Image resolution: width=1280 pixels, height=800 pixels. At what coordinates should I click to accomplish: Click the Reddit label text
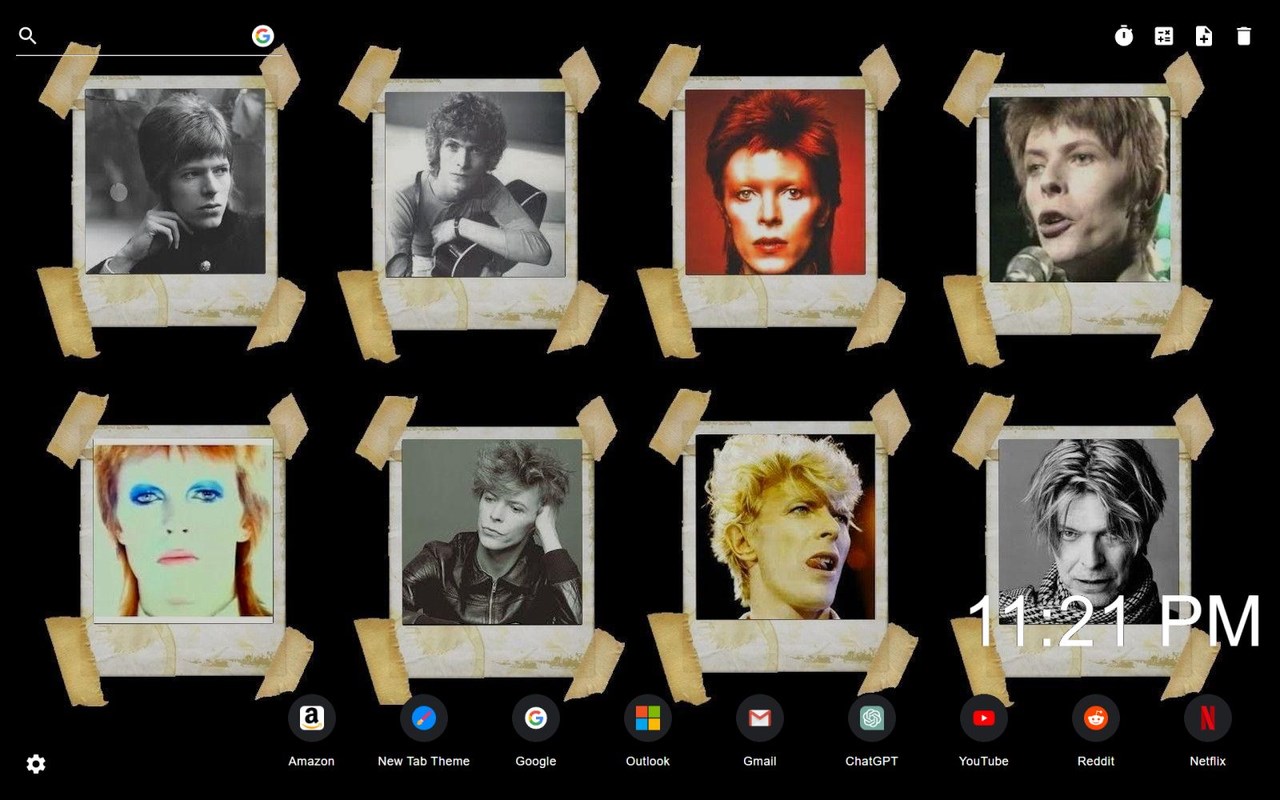coord(1096,761)
